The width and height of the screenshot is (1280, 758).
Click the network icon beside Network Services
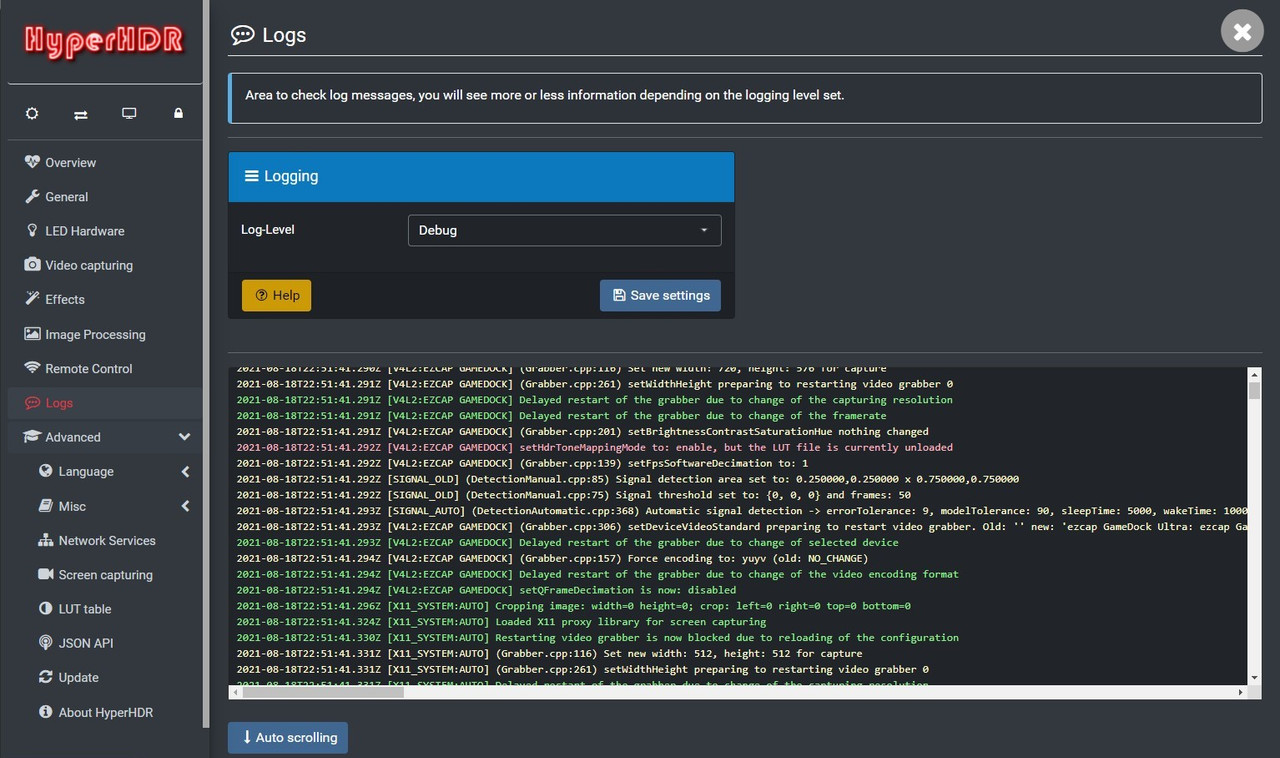tap(45, 540)
